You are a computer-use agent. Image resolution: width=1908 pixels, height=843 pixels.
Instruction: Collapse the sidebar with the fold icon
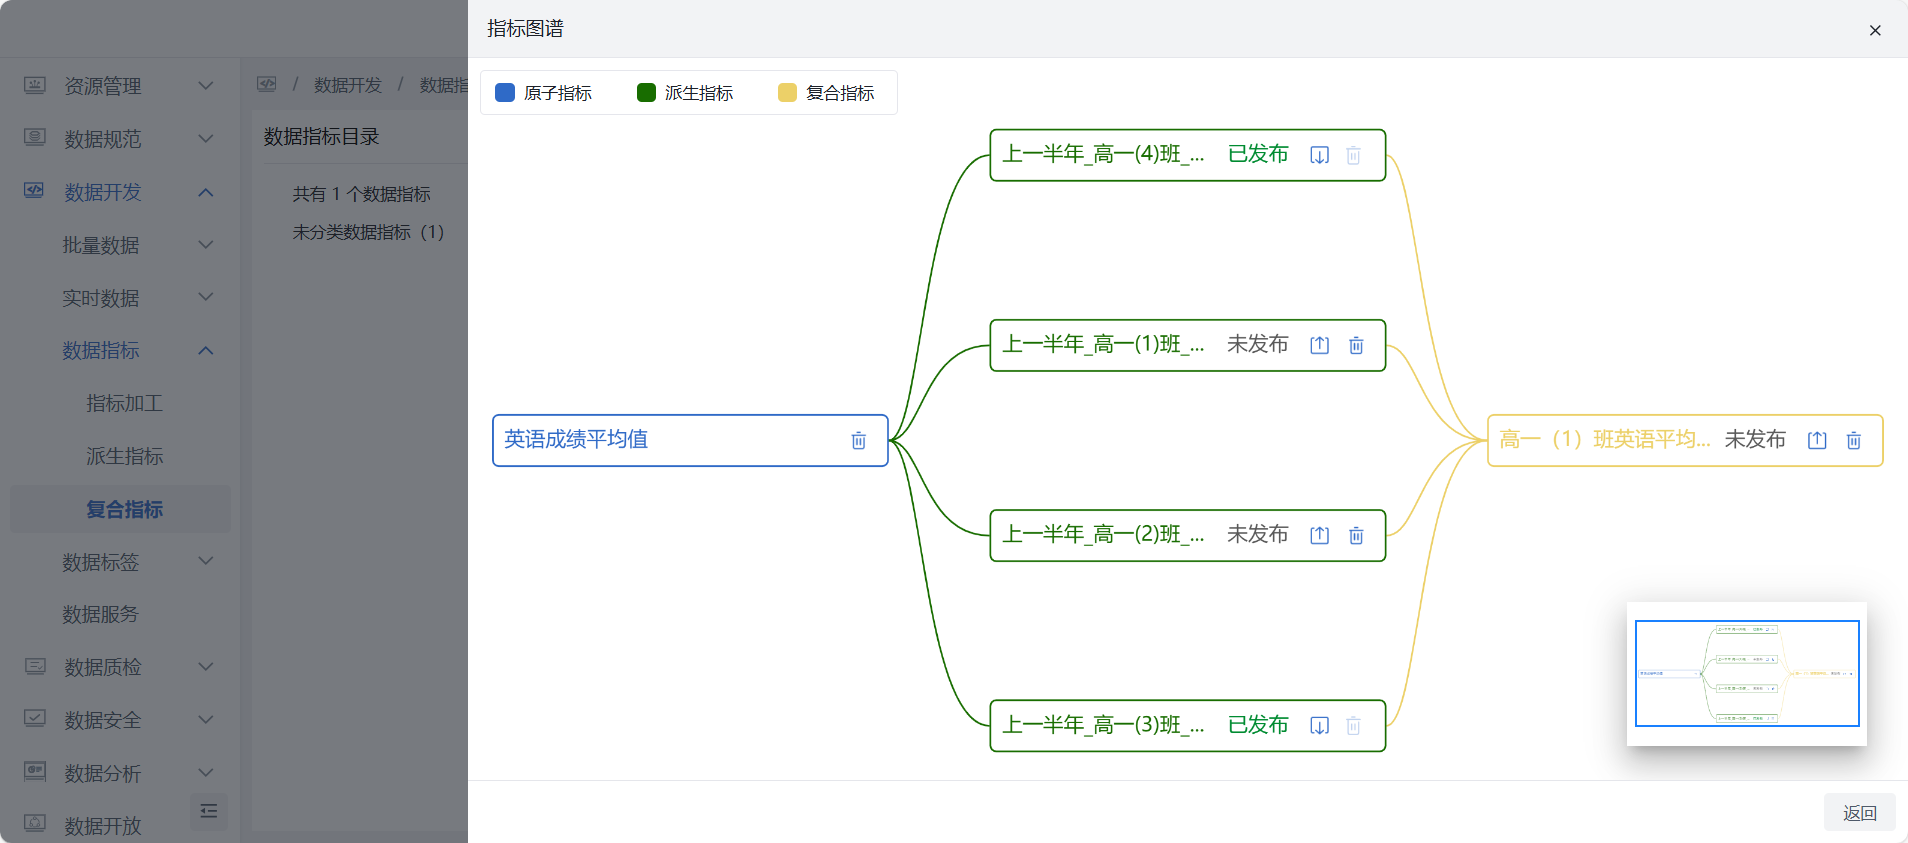tap(209, 811)
